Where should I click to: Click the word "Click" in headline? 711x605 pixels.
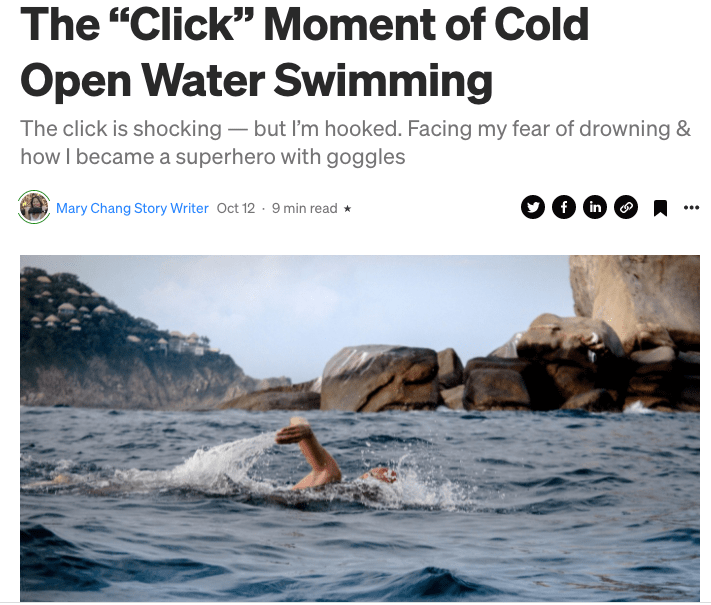point(182,24)
